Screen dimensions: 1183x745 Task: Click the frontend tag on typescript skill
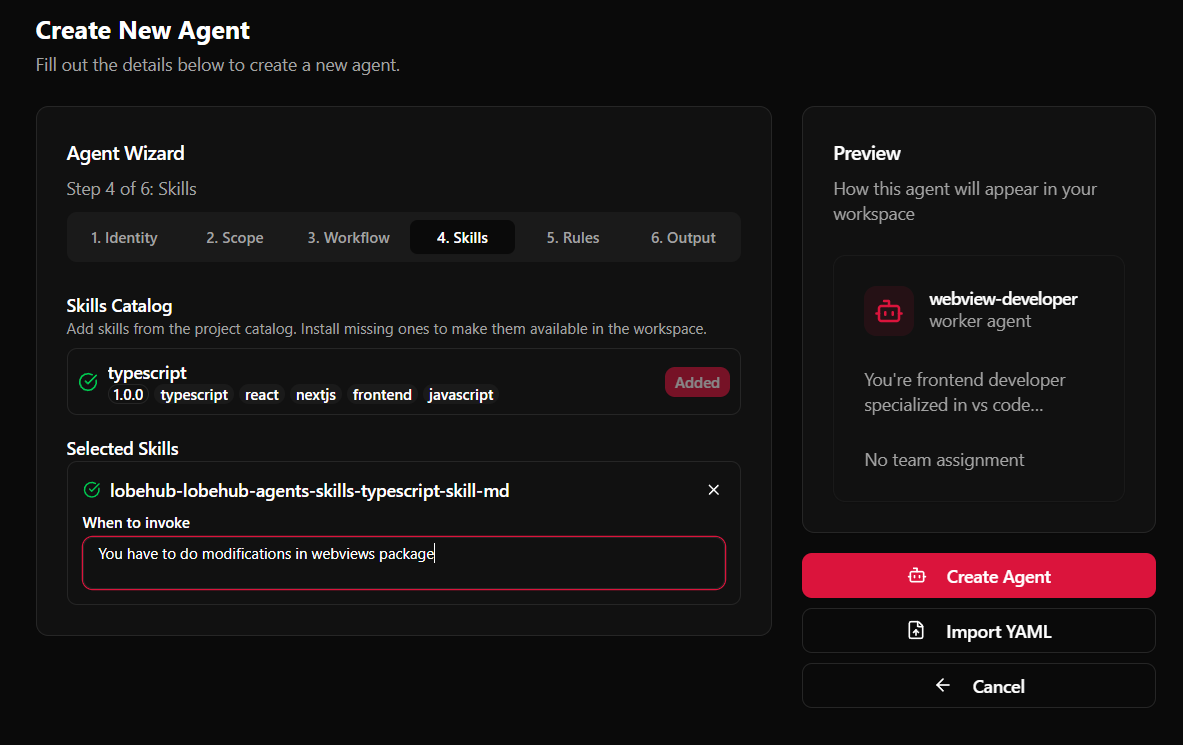point(382,395)
